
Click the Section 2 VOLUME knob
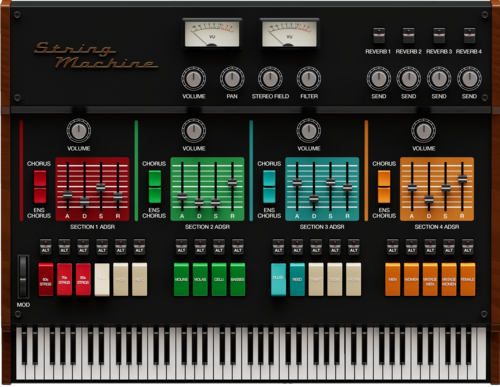click(x=194, y=131)
